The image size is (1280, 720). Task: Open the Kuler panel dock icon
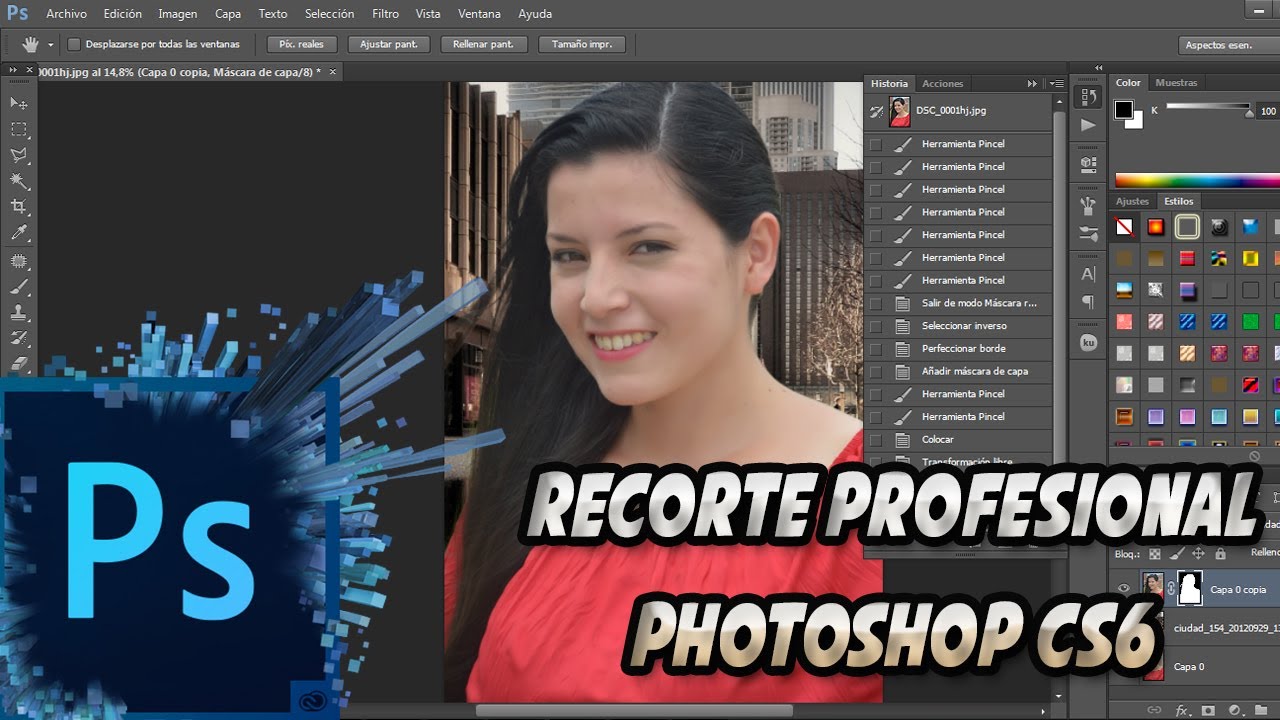click(x=1088, y=343)
